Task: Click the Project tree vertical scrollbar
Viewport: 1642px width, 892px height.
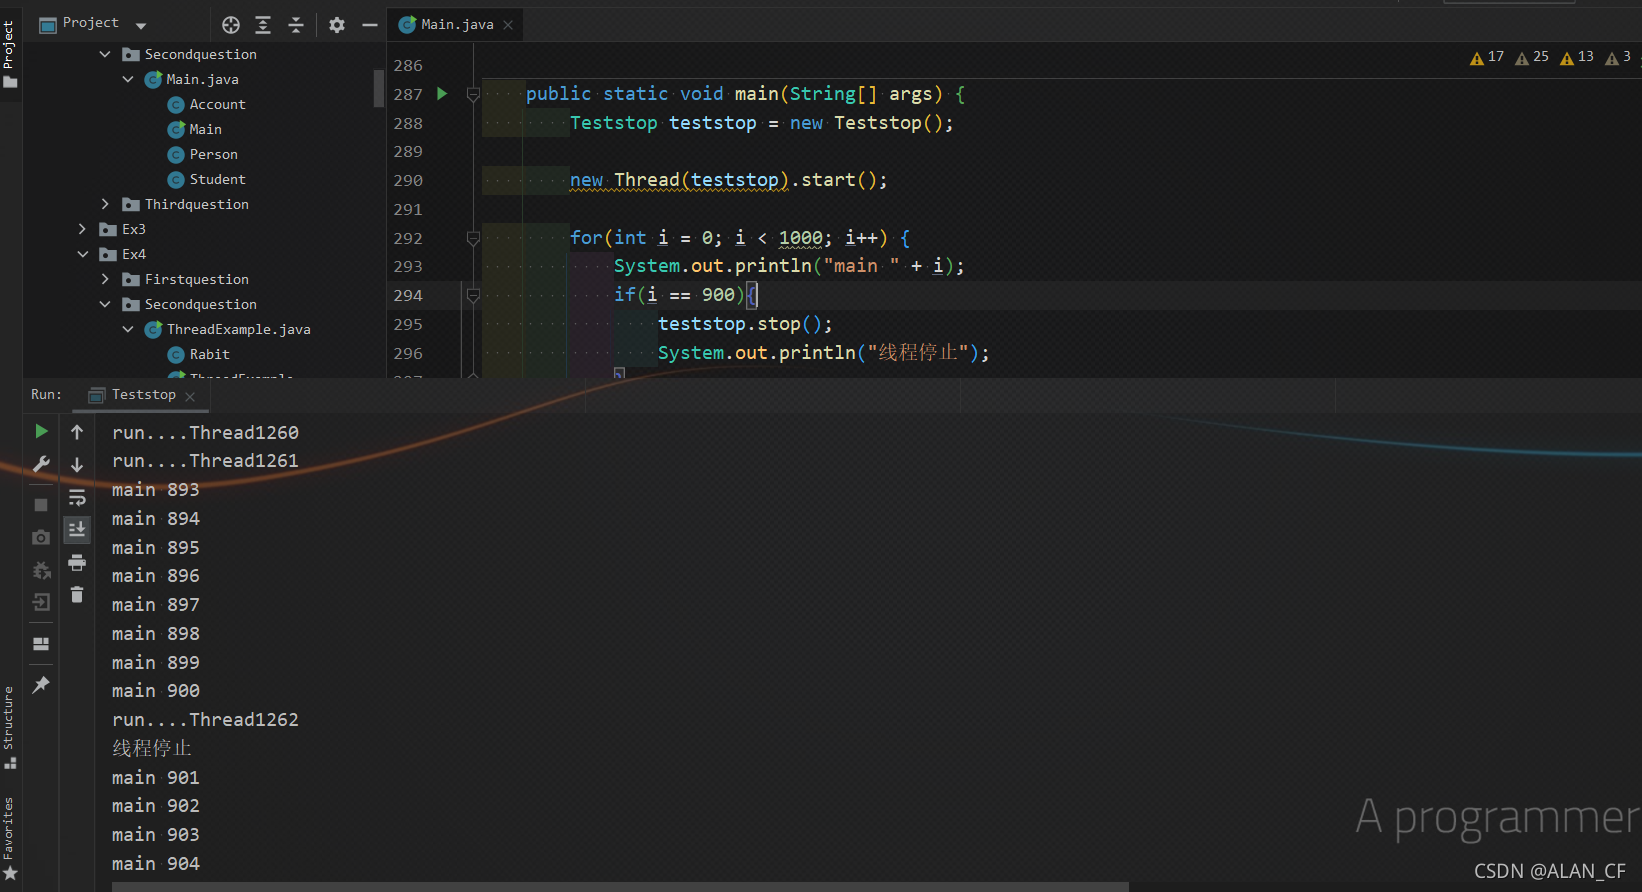Action: (379, 88)
